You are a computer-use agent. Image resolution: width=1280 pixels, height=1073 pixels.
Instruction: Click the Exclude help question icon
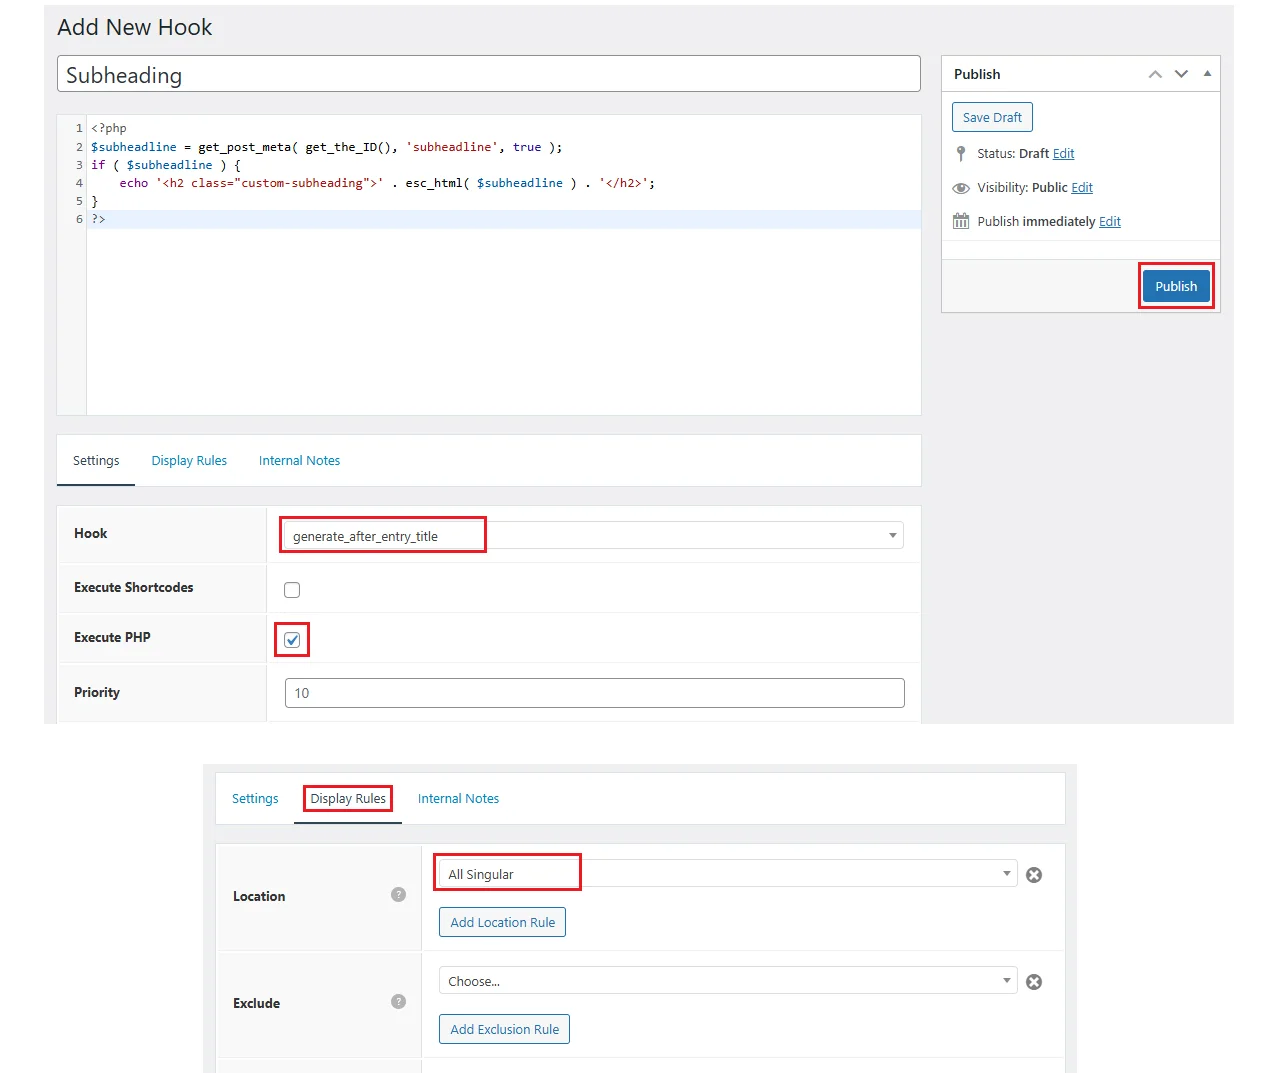[398, 1002]
